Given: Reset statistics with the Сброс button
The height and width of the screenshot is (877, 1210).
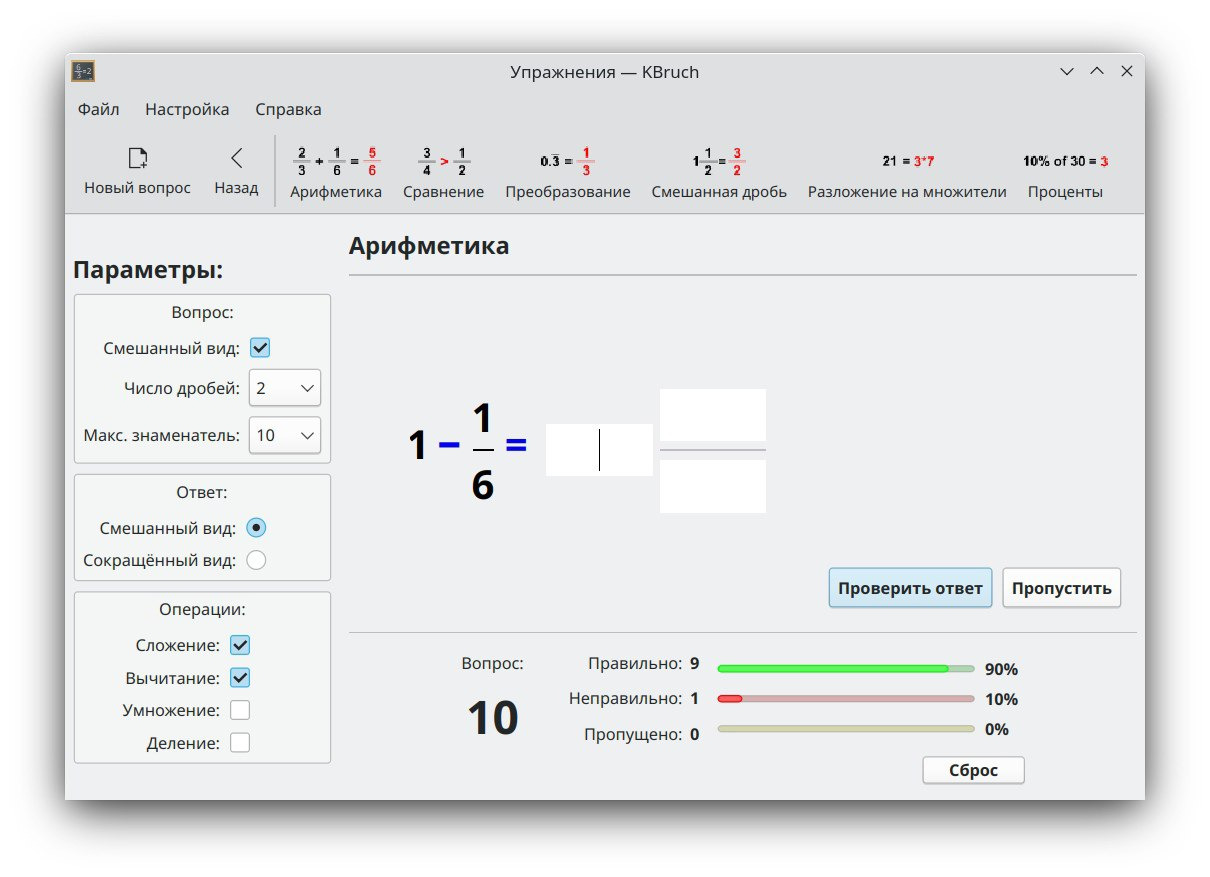Looking at the screenshot, I should pyautogui.click(x=973, y=771).
